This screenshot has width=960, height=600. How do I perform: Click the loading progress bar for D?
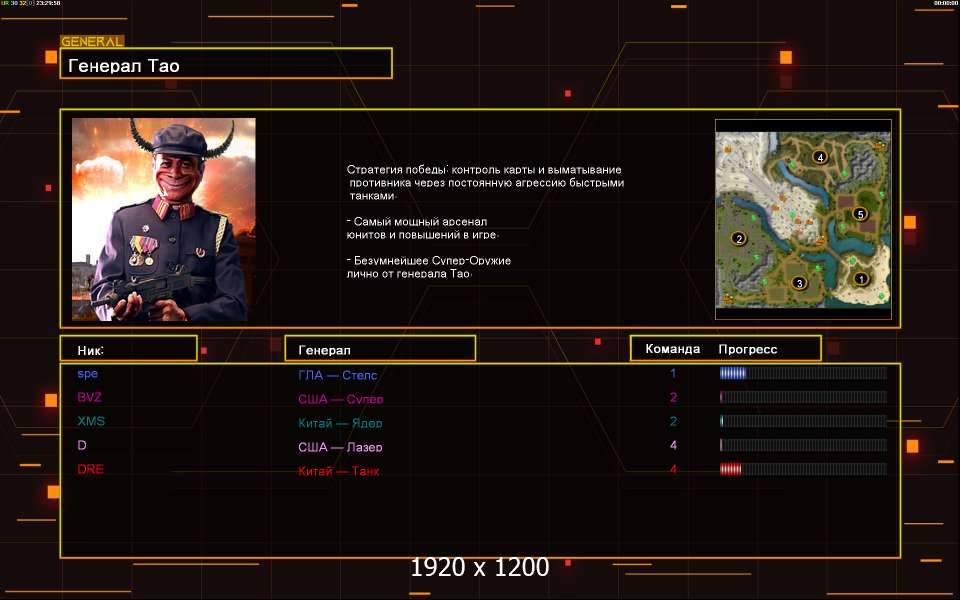pos(803,445)
